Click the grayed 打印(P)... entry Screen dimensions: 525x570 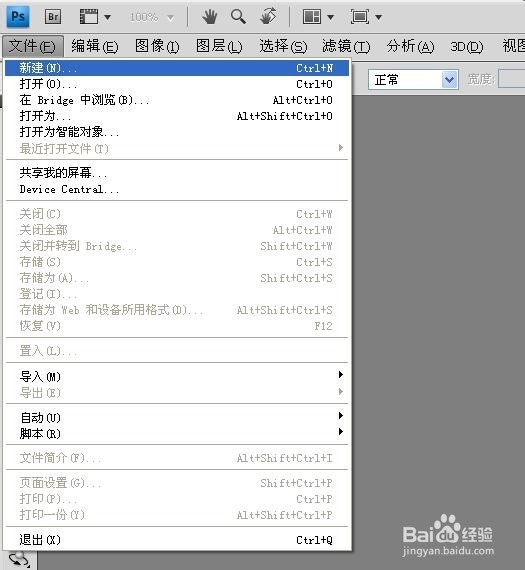177,499
